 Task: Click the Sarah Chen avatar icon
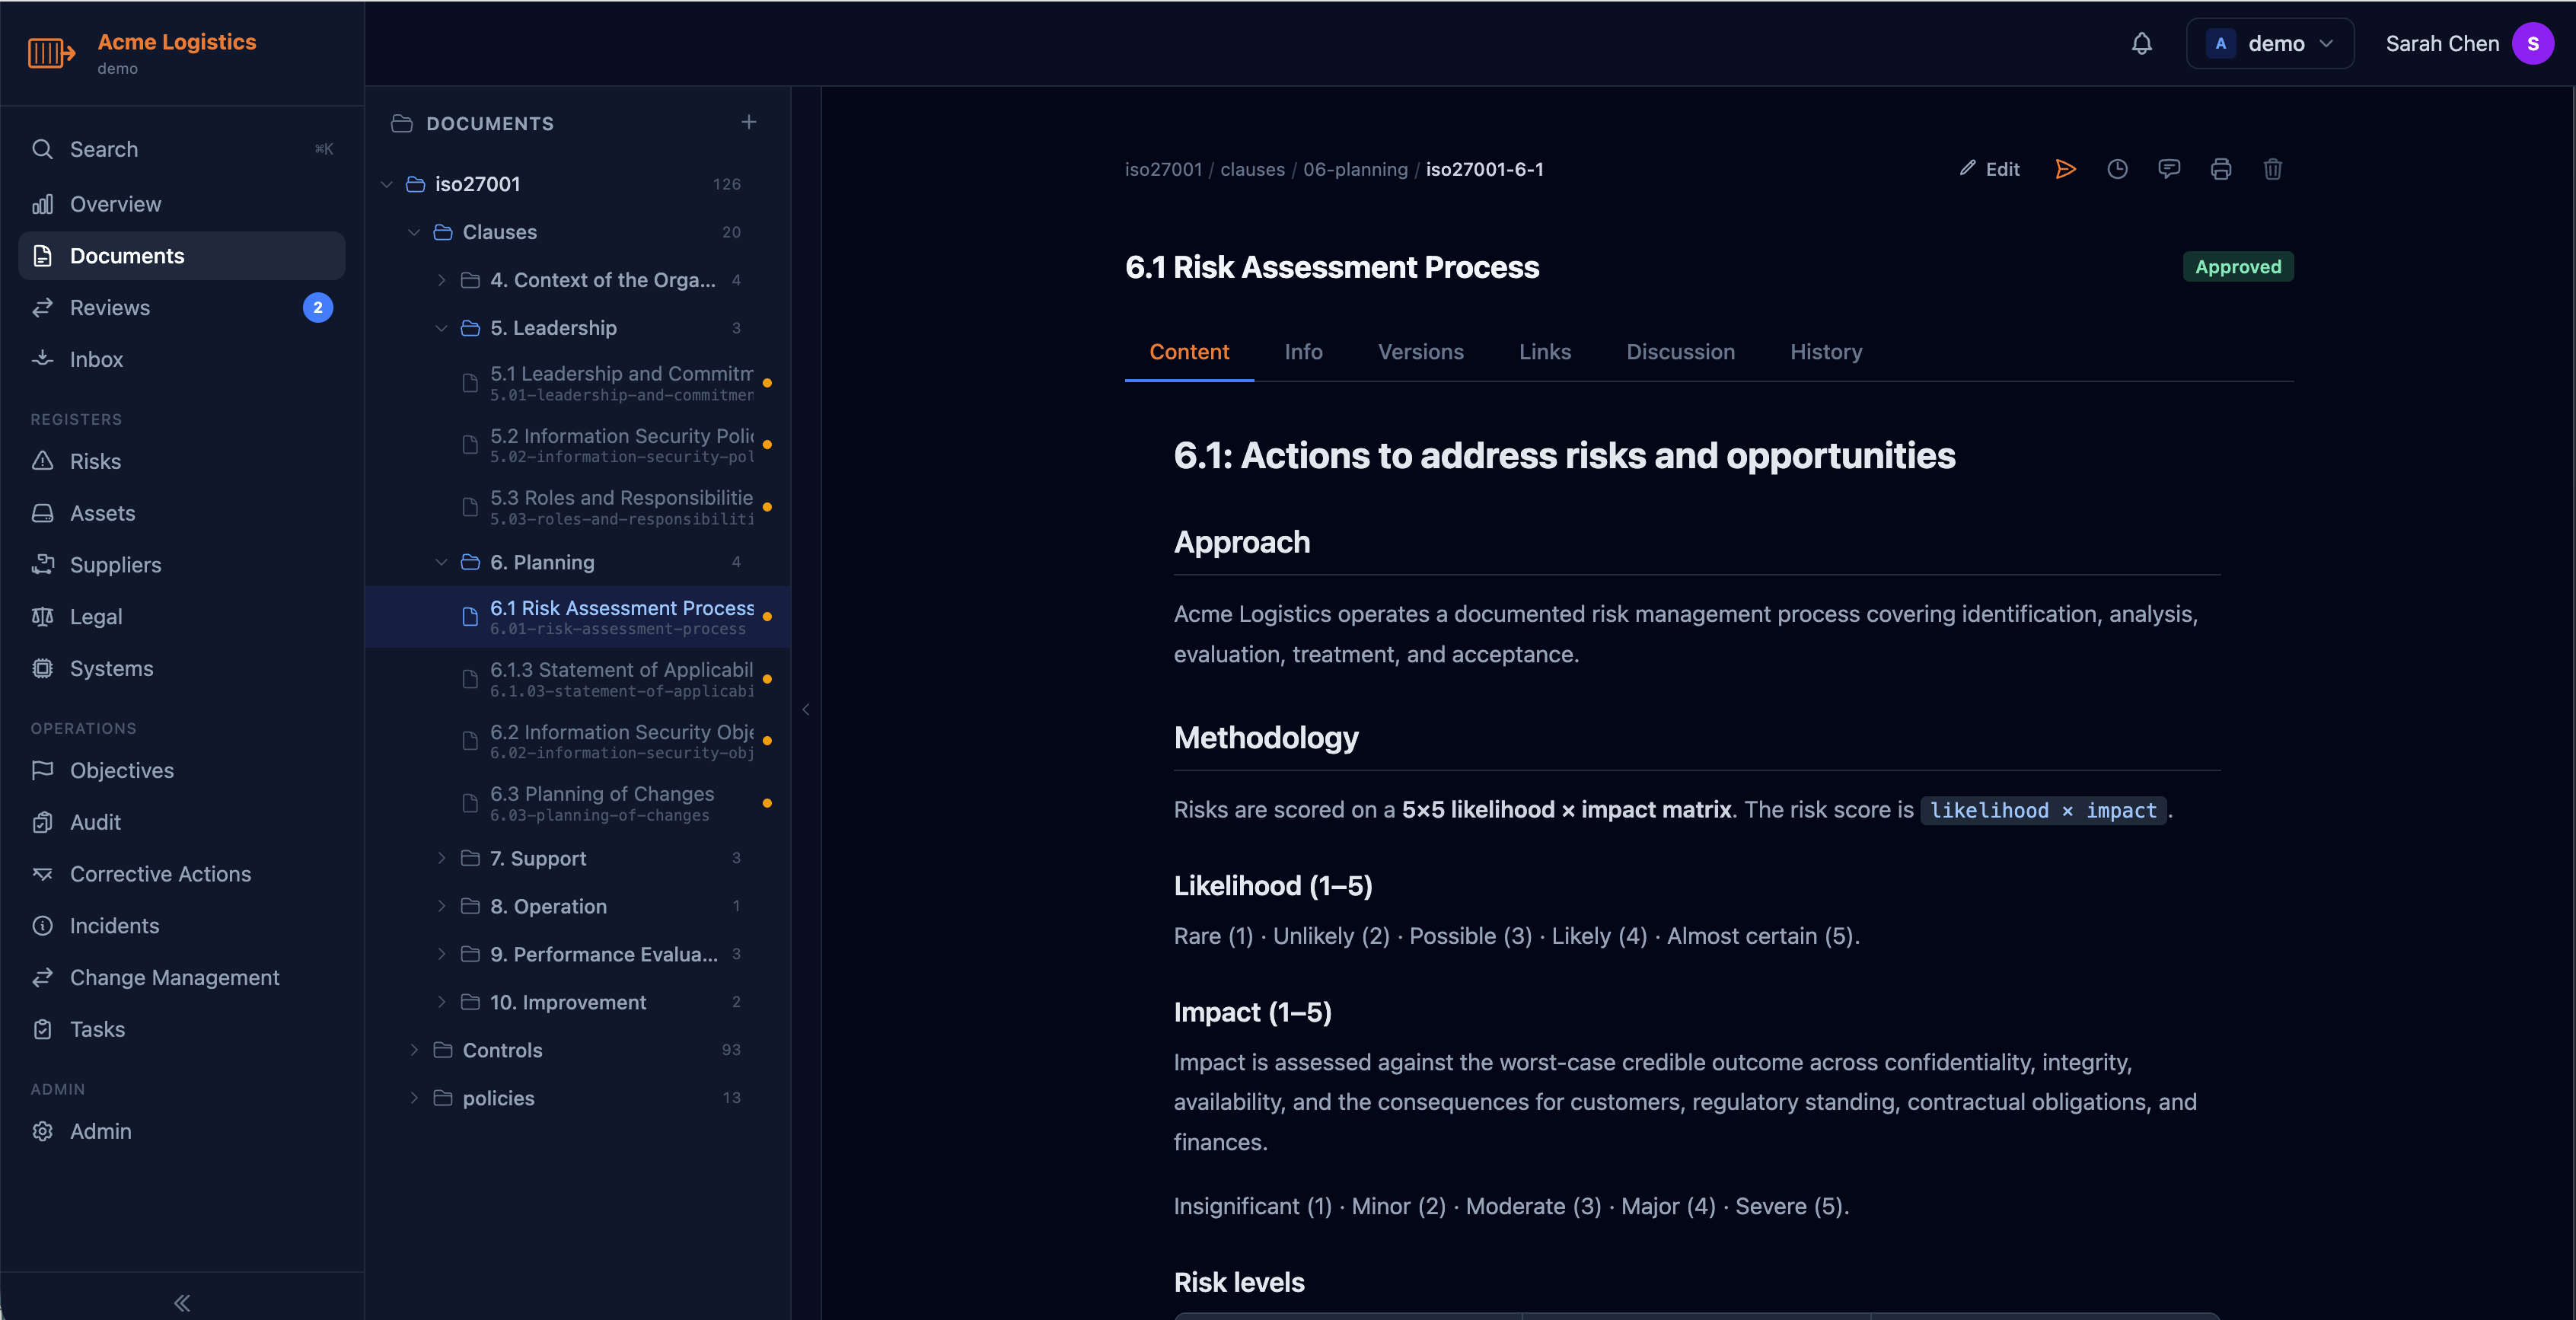click(2532, 44)
